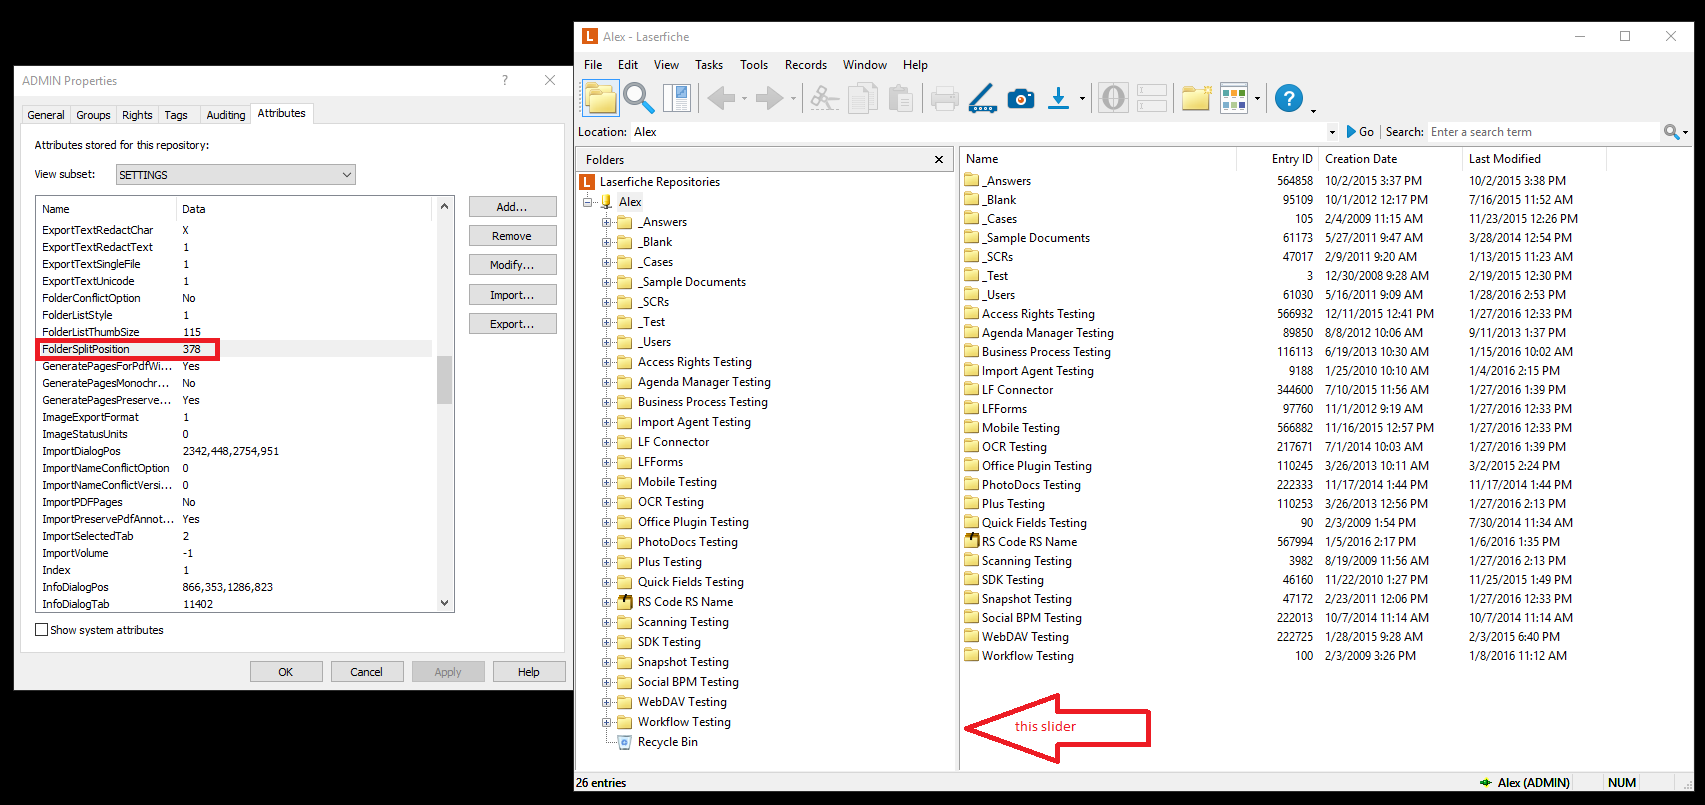This screenshot has height=805, width=1705.
Task: Click the Paste clipboard icon
Action: 901,98
